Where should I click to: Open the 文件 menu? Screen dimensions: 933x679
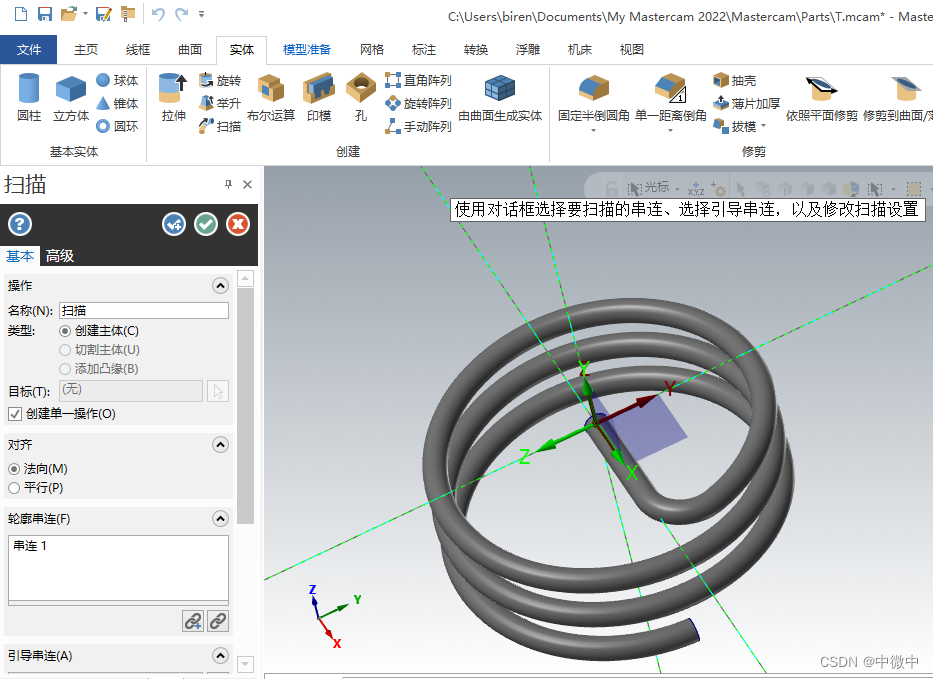tap(29, 49)
